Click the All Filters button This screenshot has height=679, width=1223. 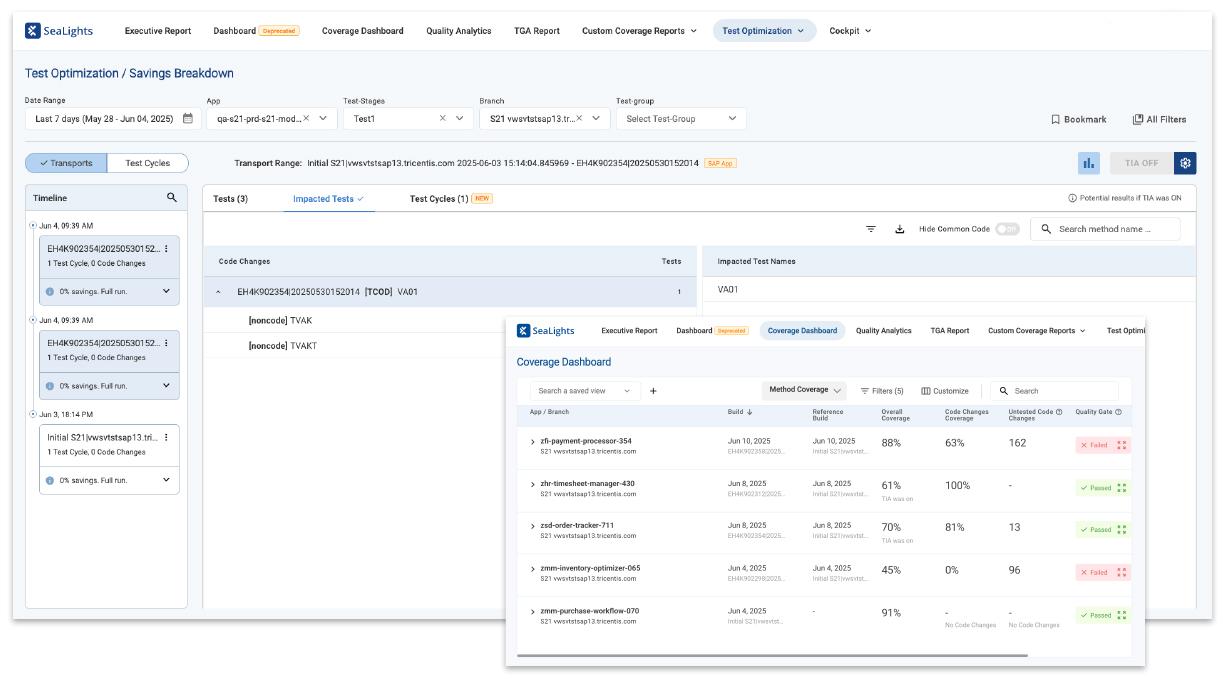[1158, 119]
